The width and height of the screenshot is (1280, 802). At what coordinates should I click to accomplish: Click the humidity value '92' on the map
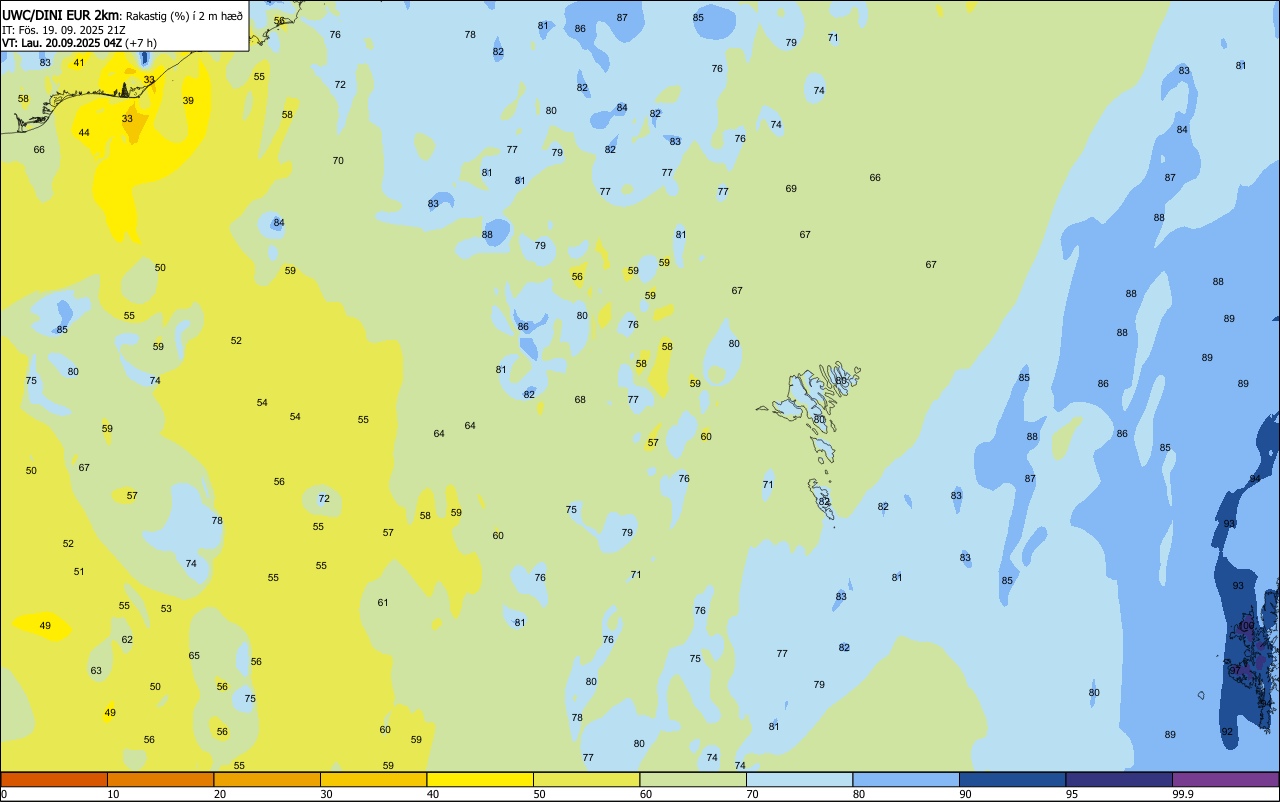[1227, 732]
